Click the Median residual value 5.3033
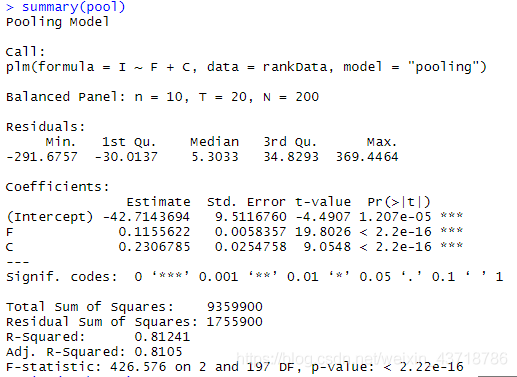 [x=215, y=157]
